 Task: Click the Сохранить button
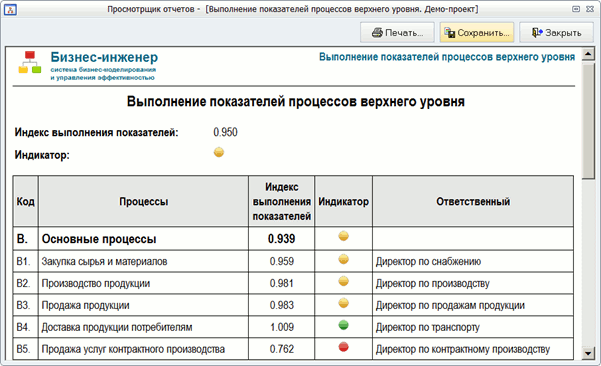pos(477,33)
